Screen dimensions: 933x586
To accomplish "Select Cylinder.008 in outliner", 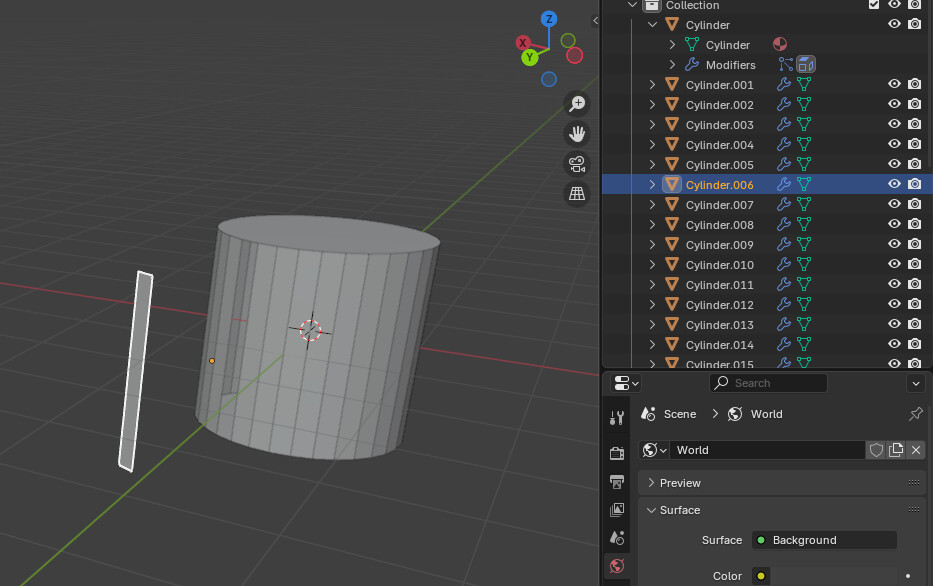I will [719, 225].
